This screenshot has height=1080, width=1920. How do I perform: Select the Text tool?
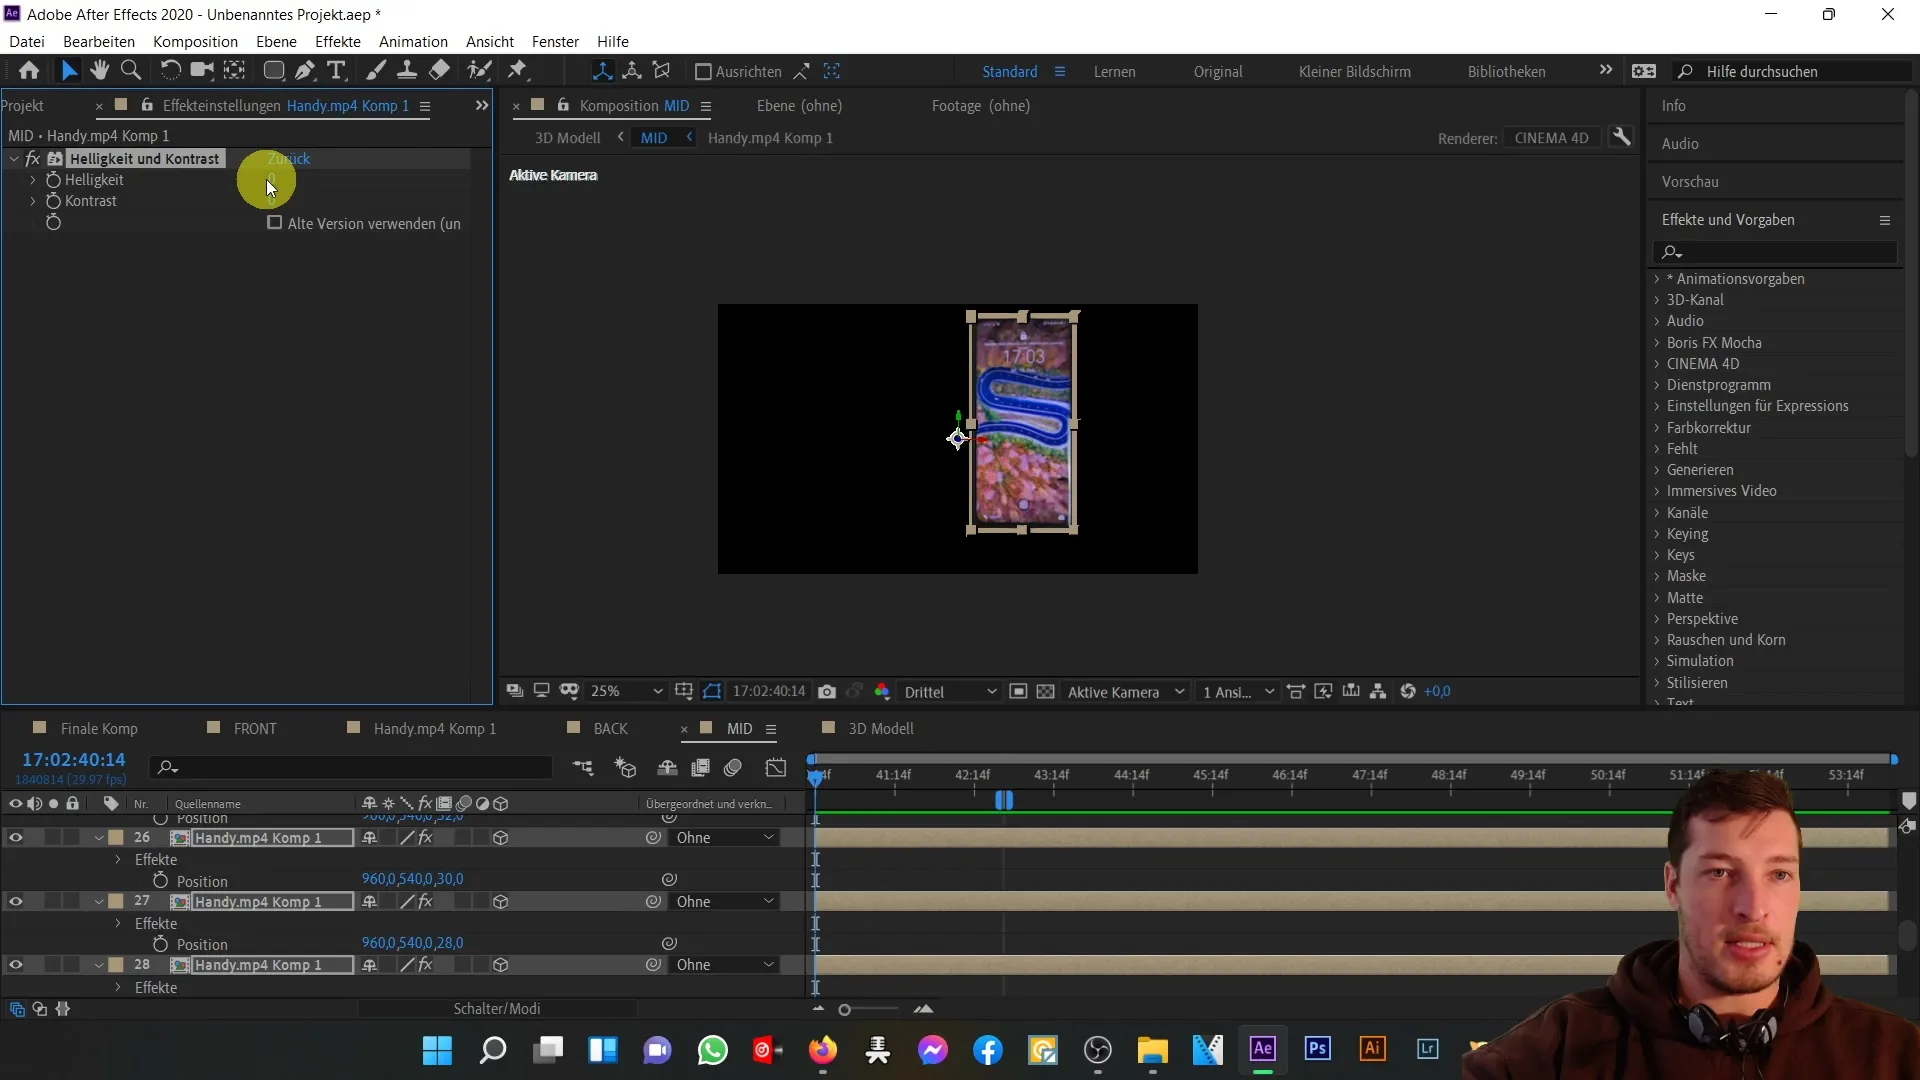pyautogui.click(x=337, y=71)
